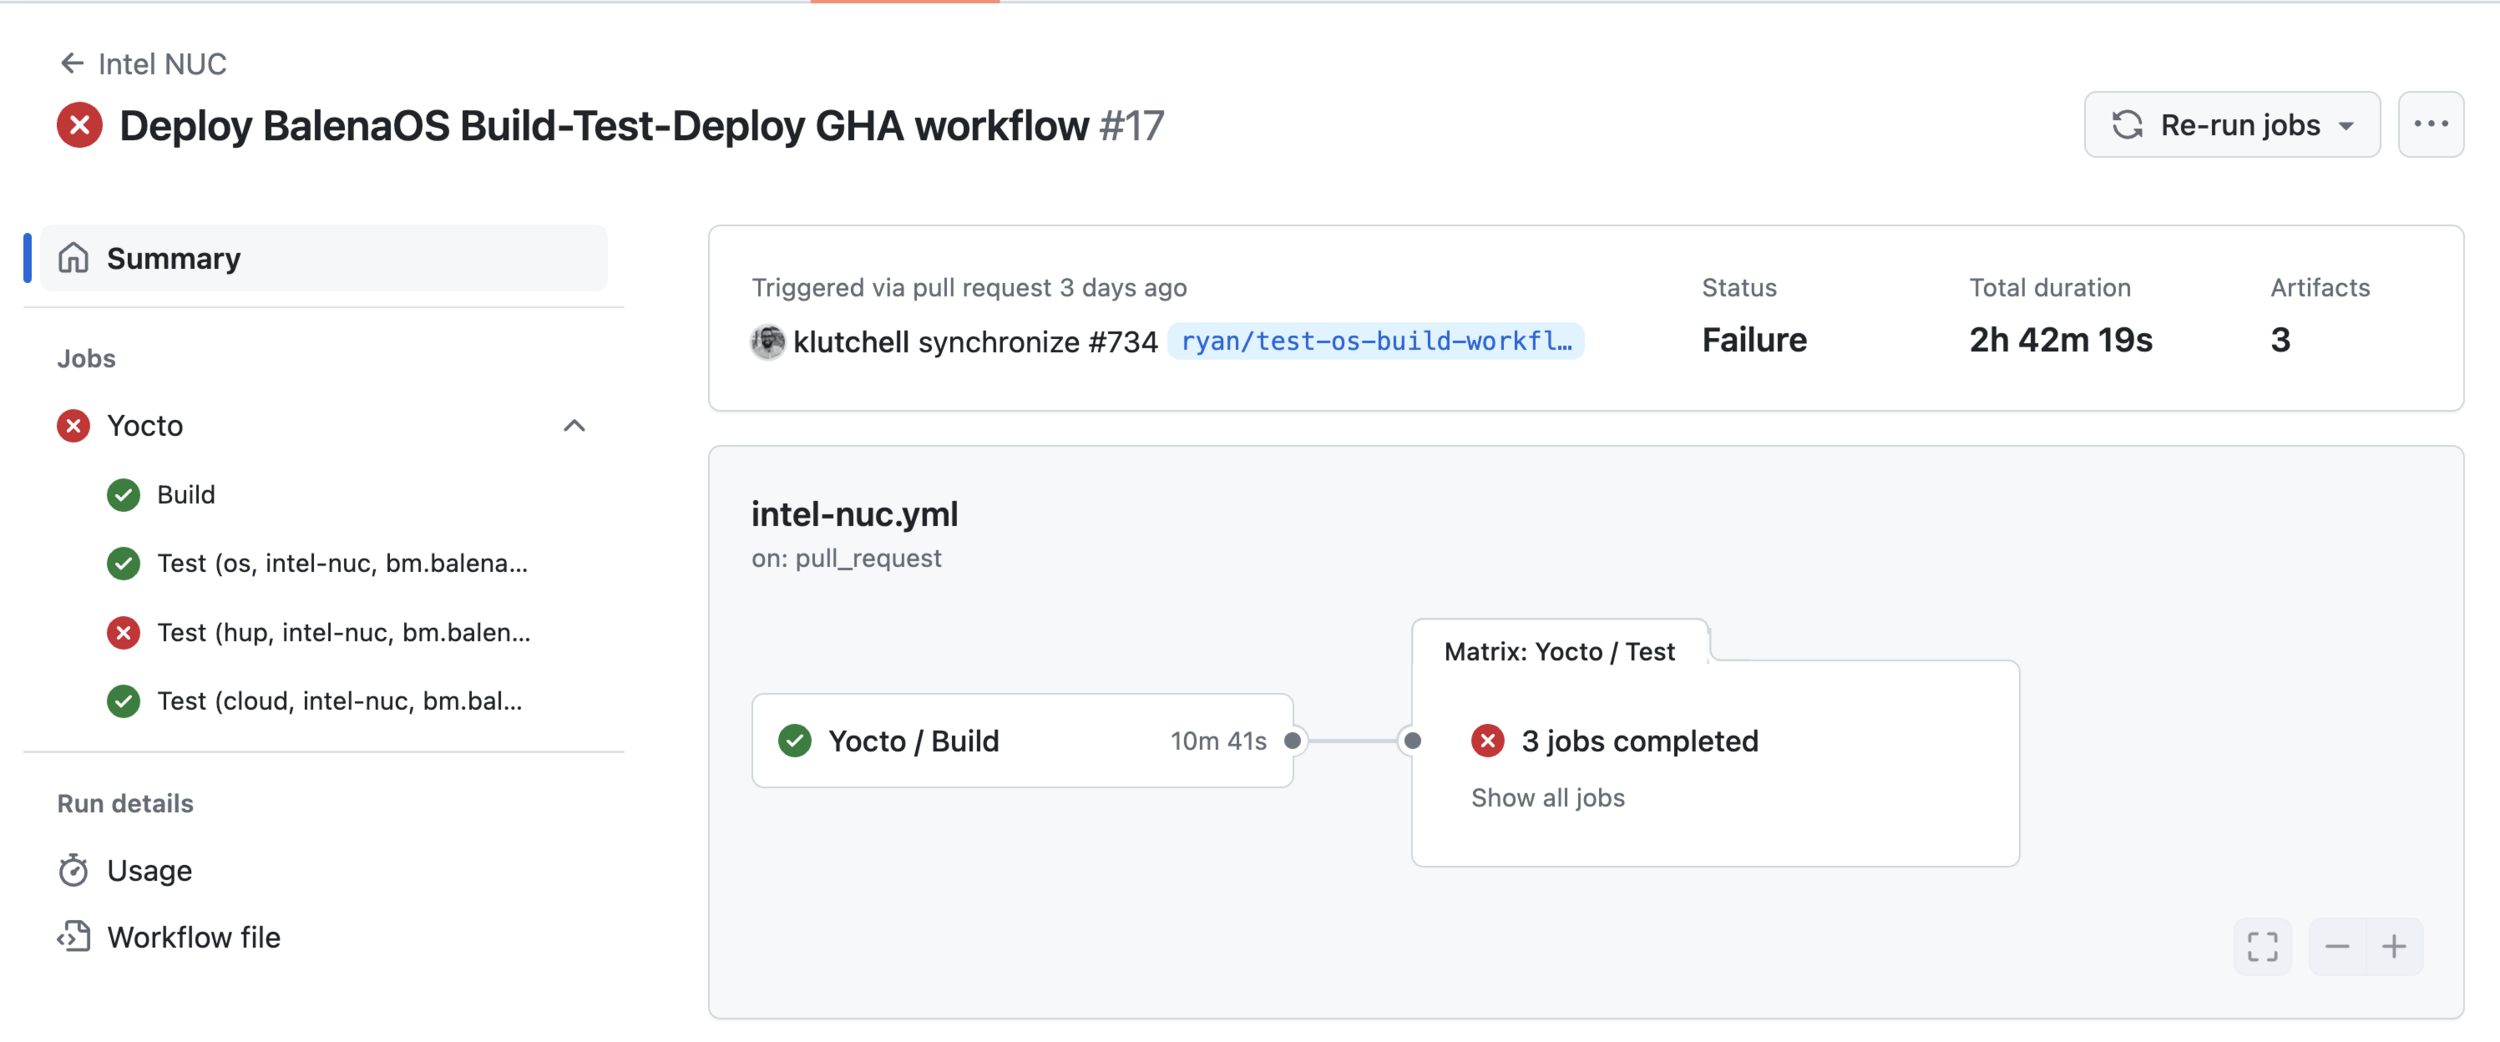Click the Workflow file code icon

pos(73,937)
